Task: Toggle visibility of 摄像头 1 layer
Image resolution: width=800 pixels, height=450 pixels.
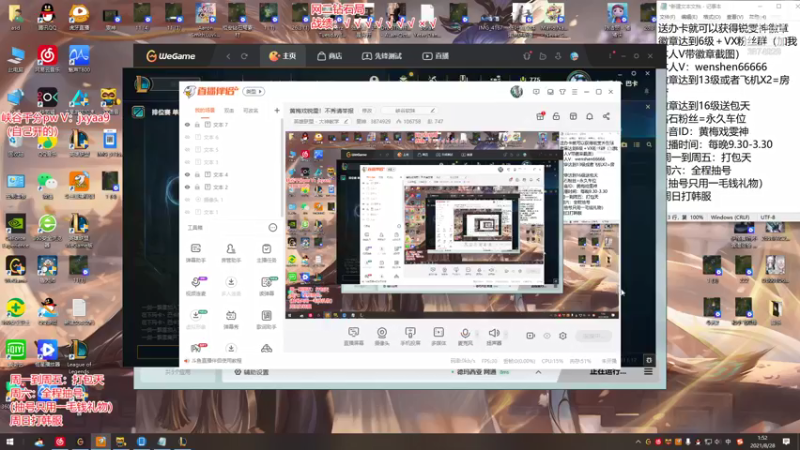Action: click(187, 199)
